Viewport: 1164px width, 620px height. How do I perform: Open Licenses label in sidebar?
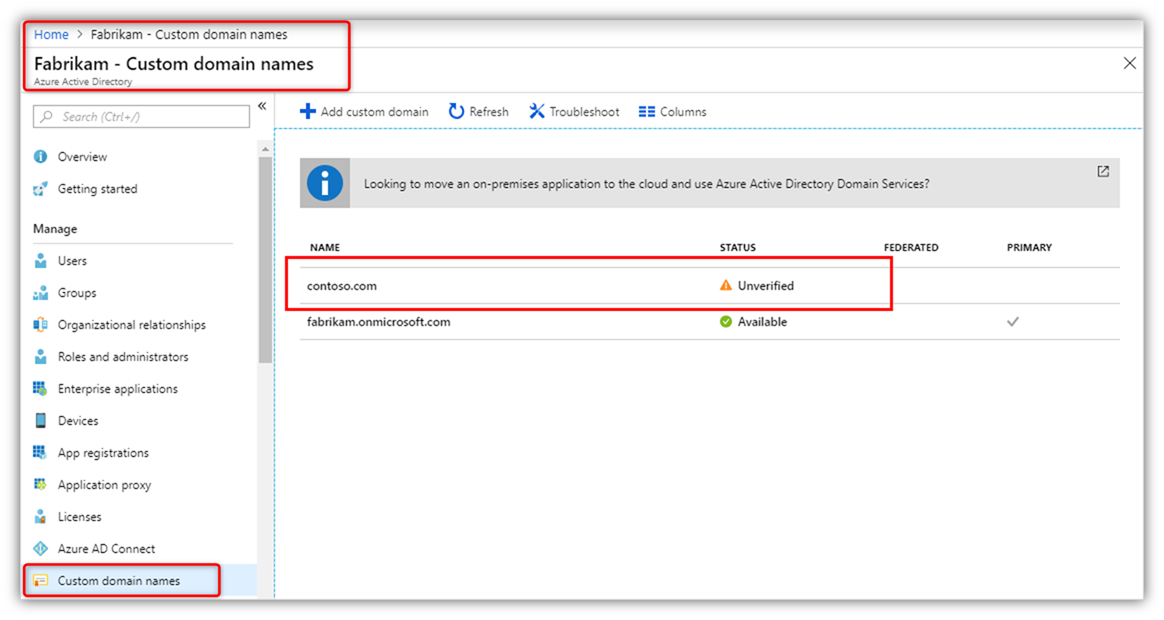point(79,516)
